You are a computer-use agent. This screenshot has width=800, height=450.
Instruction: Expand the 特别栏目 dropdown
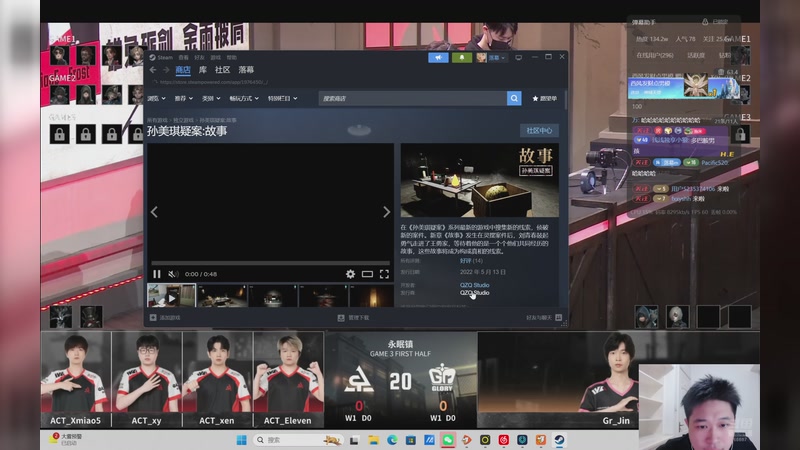[x=283, y=98]
